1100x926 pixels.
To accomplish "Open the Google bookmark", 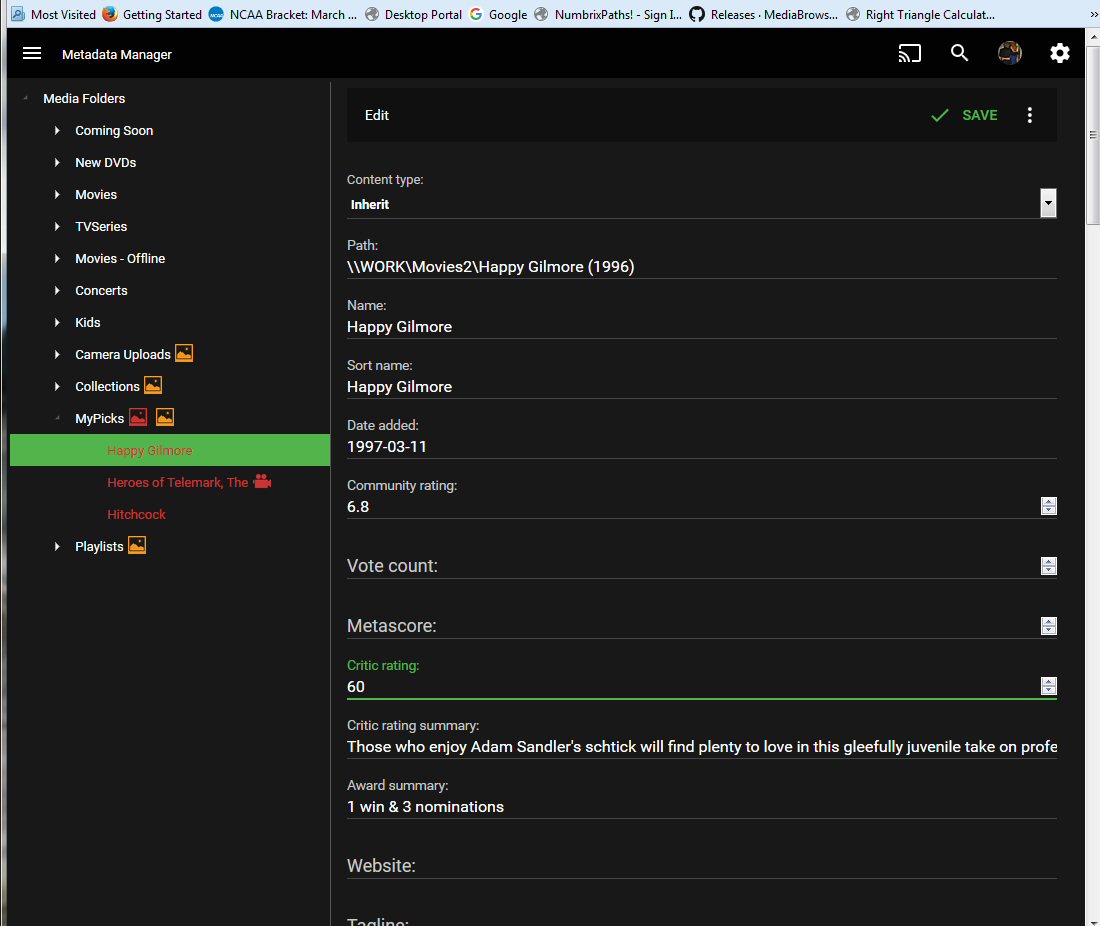I will 499,14.
